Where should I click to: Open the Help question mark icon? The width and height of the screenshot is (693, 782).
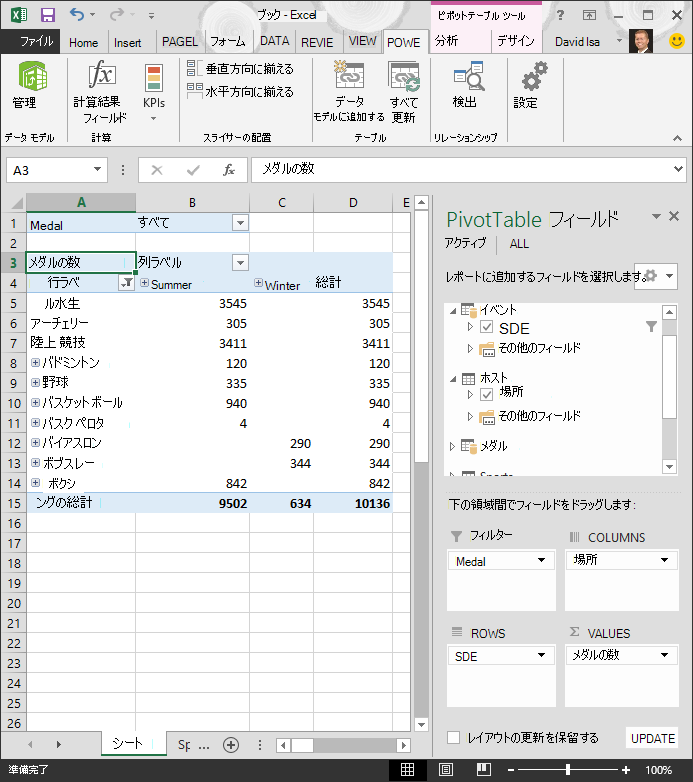560,15
